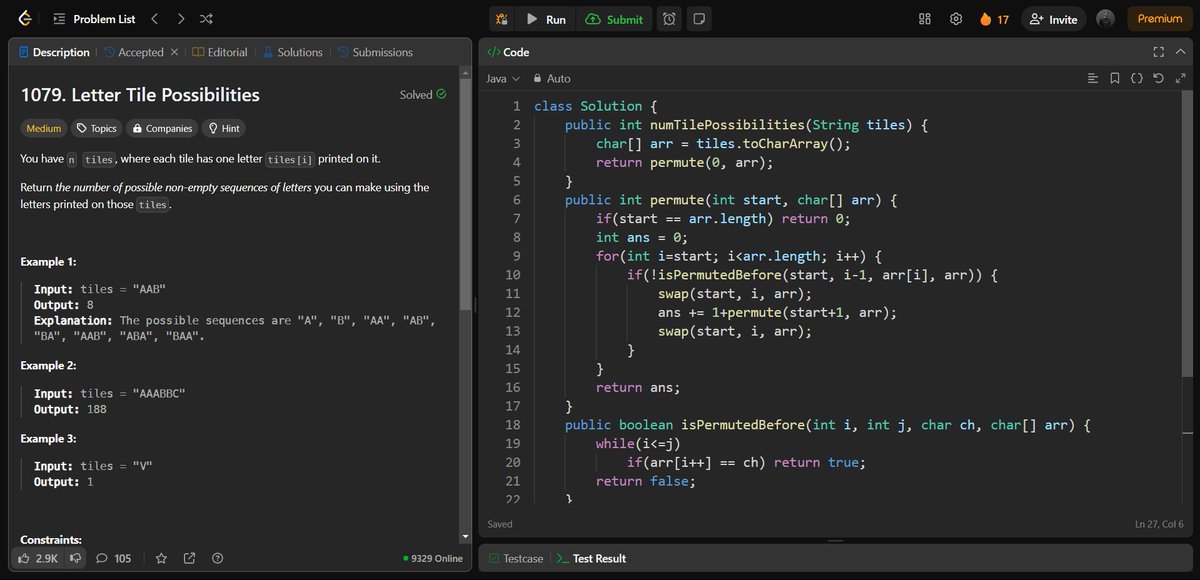This screenshot has height=580, width=1200.
Task: Click the bookmark icon in code toolbar
Action: (x=1115, y=78)
